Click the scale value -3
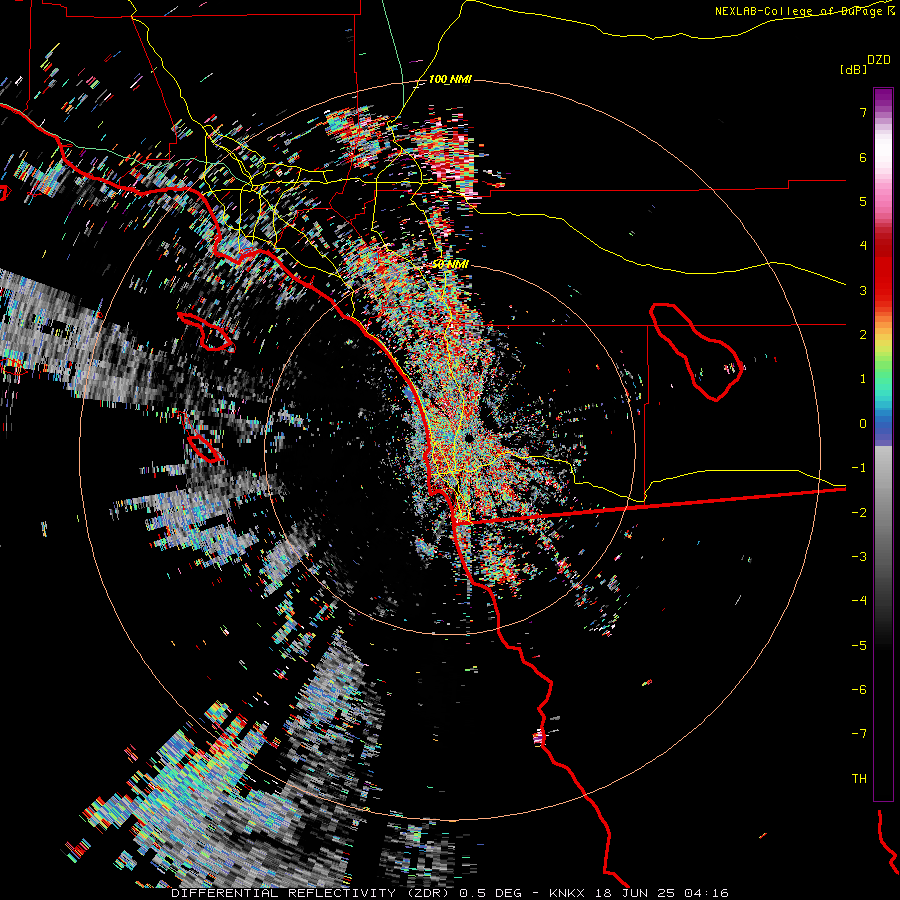900x900 pixels. [859, 557]
